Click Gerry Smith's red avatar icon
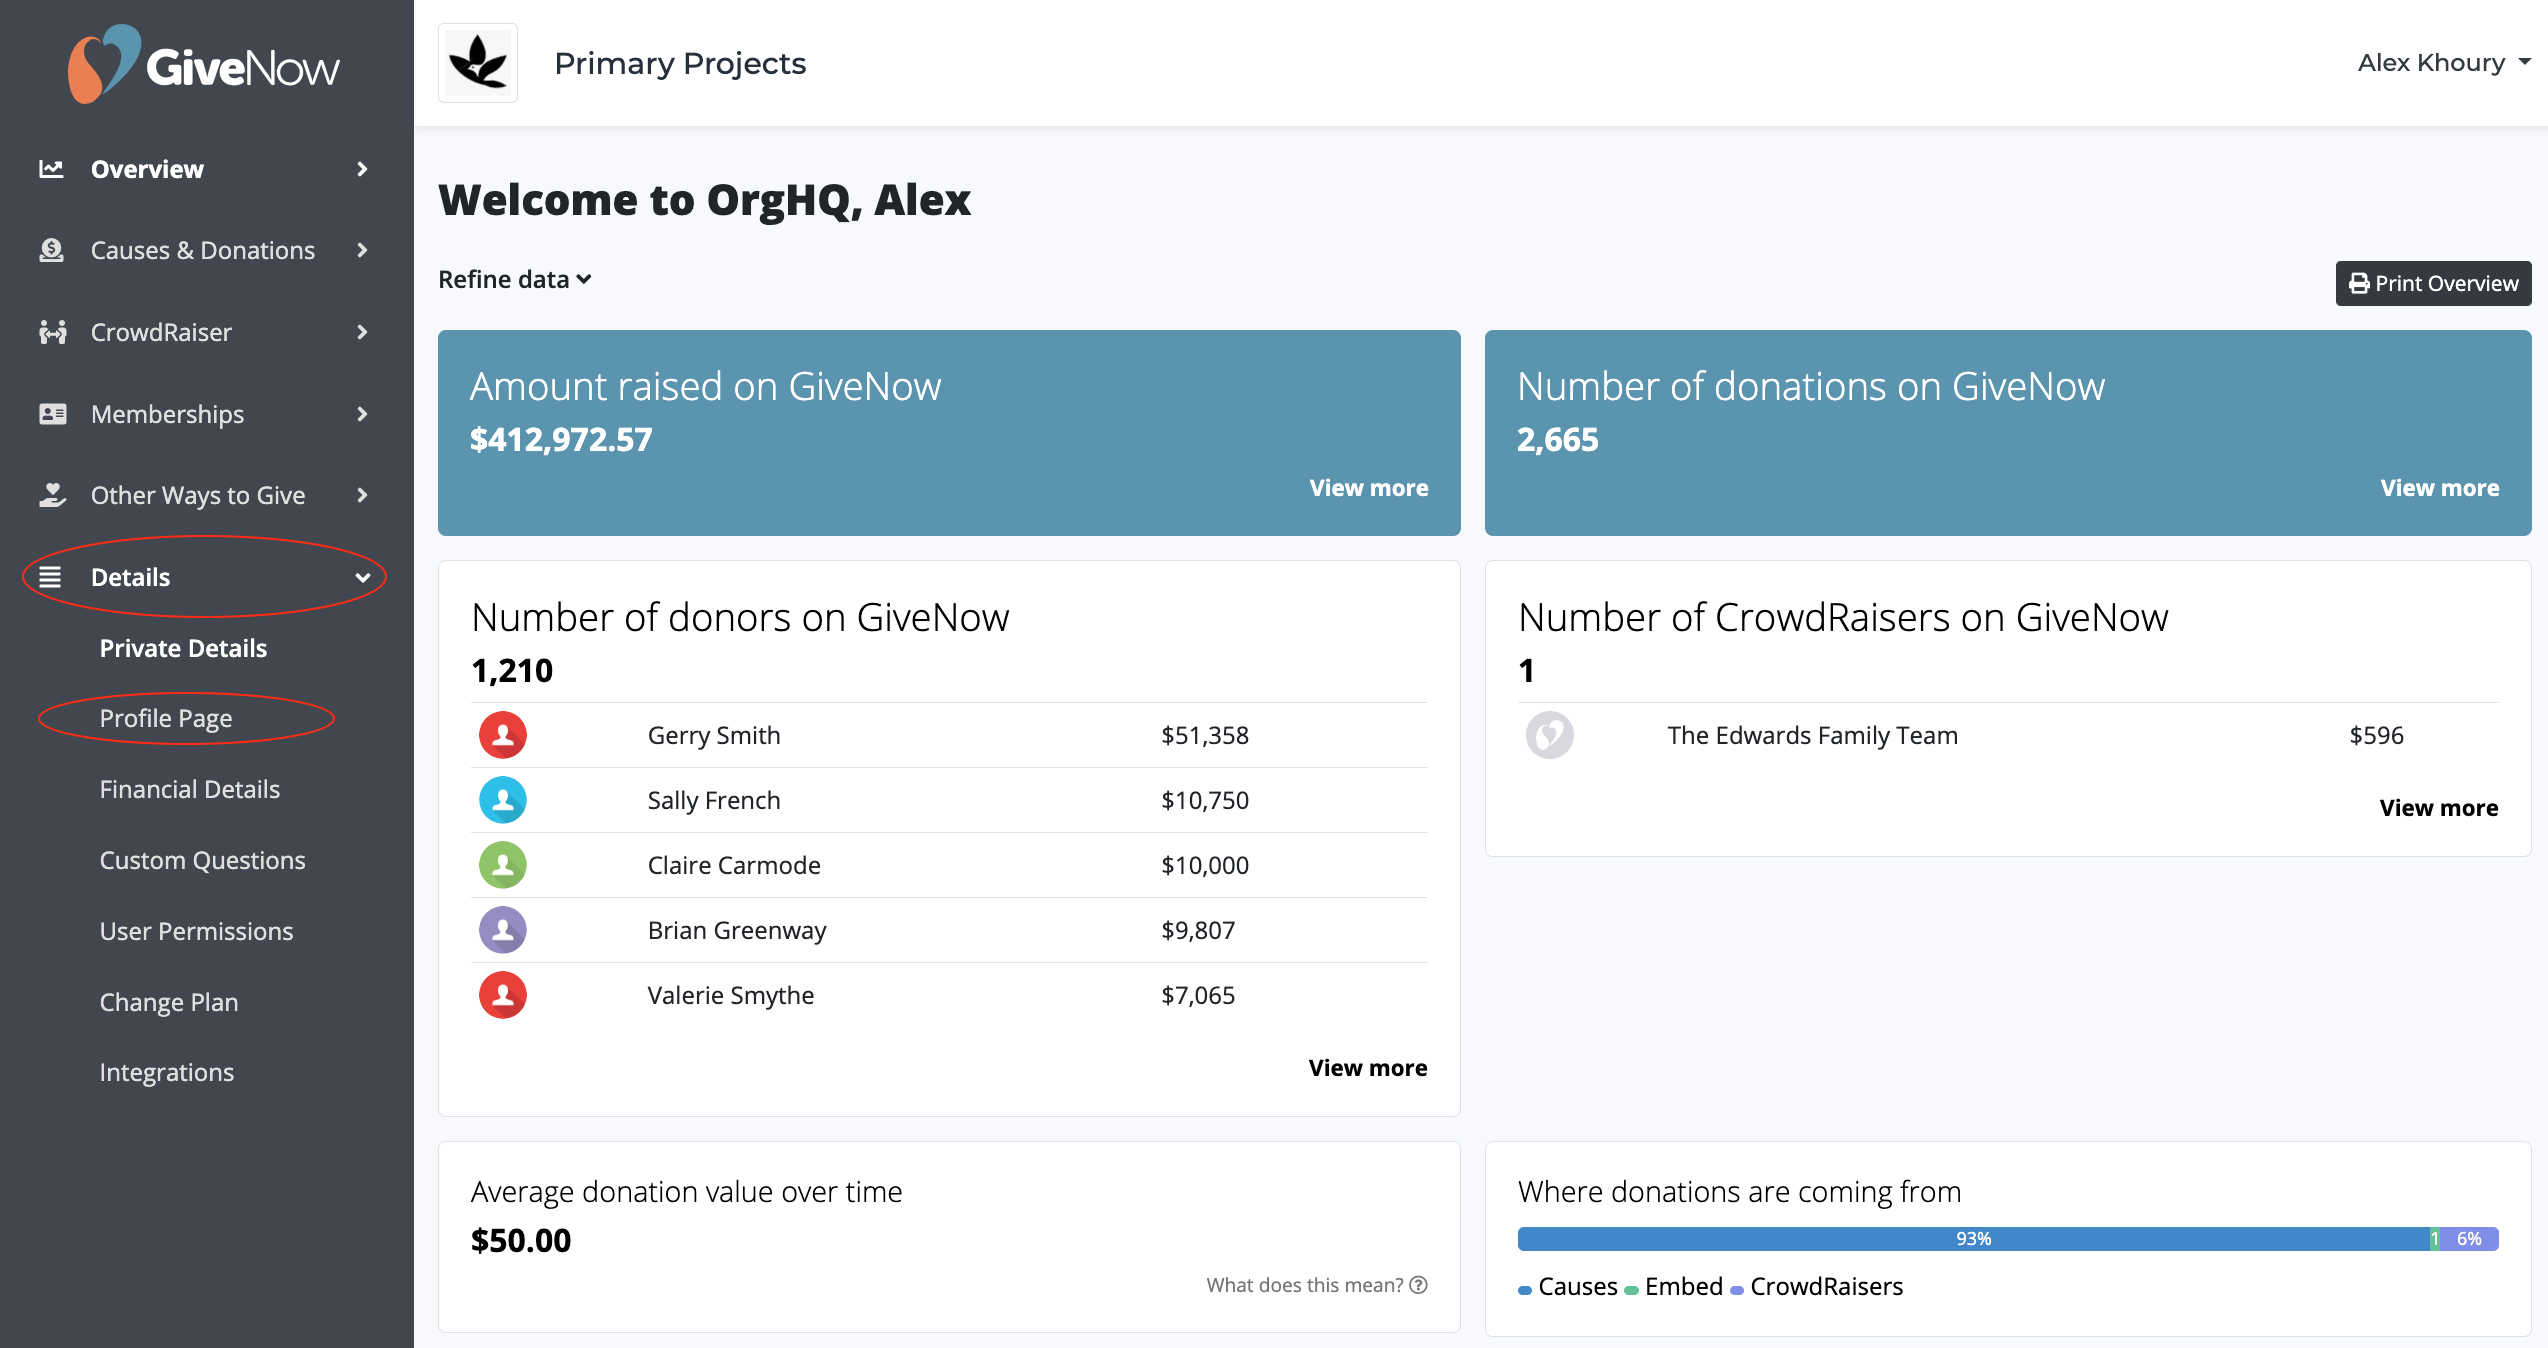This screenshot has height=1348, width=2548. [x=503, y=735]
